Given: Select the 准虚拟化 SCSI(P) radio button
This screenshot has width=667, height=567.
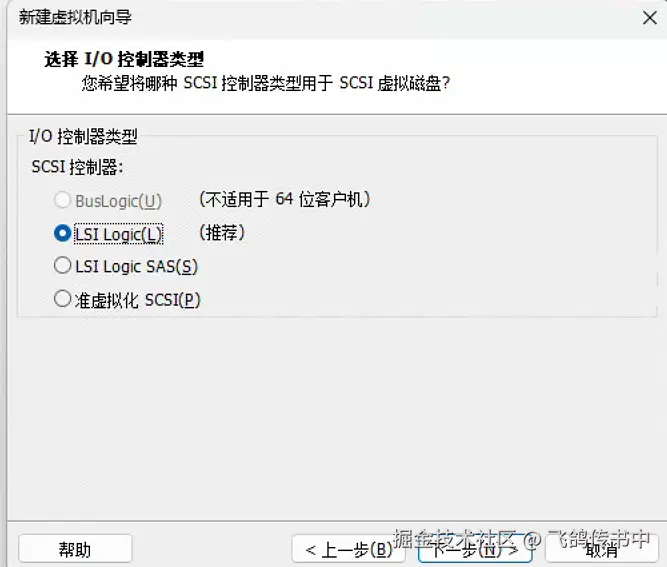Looking at the screenshot, I should [63, 299].
